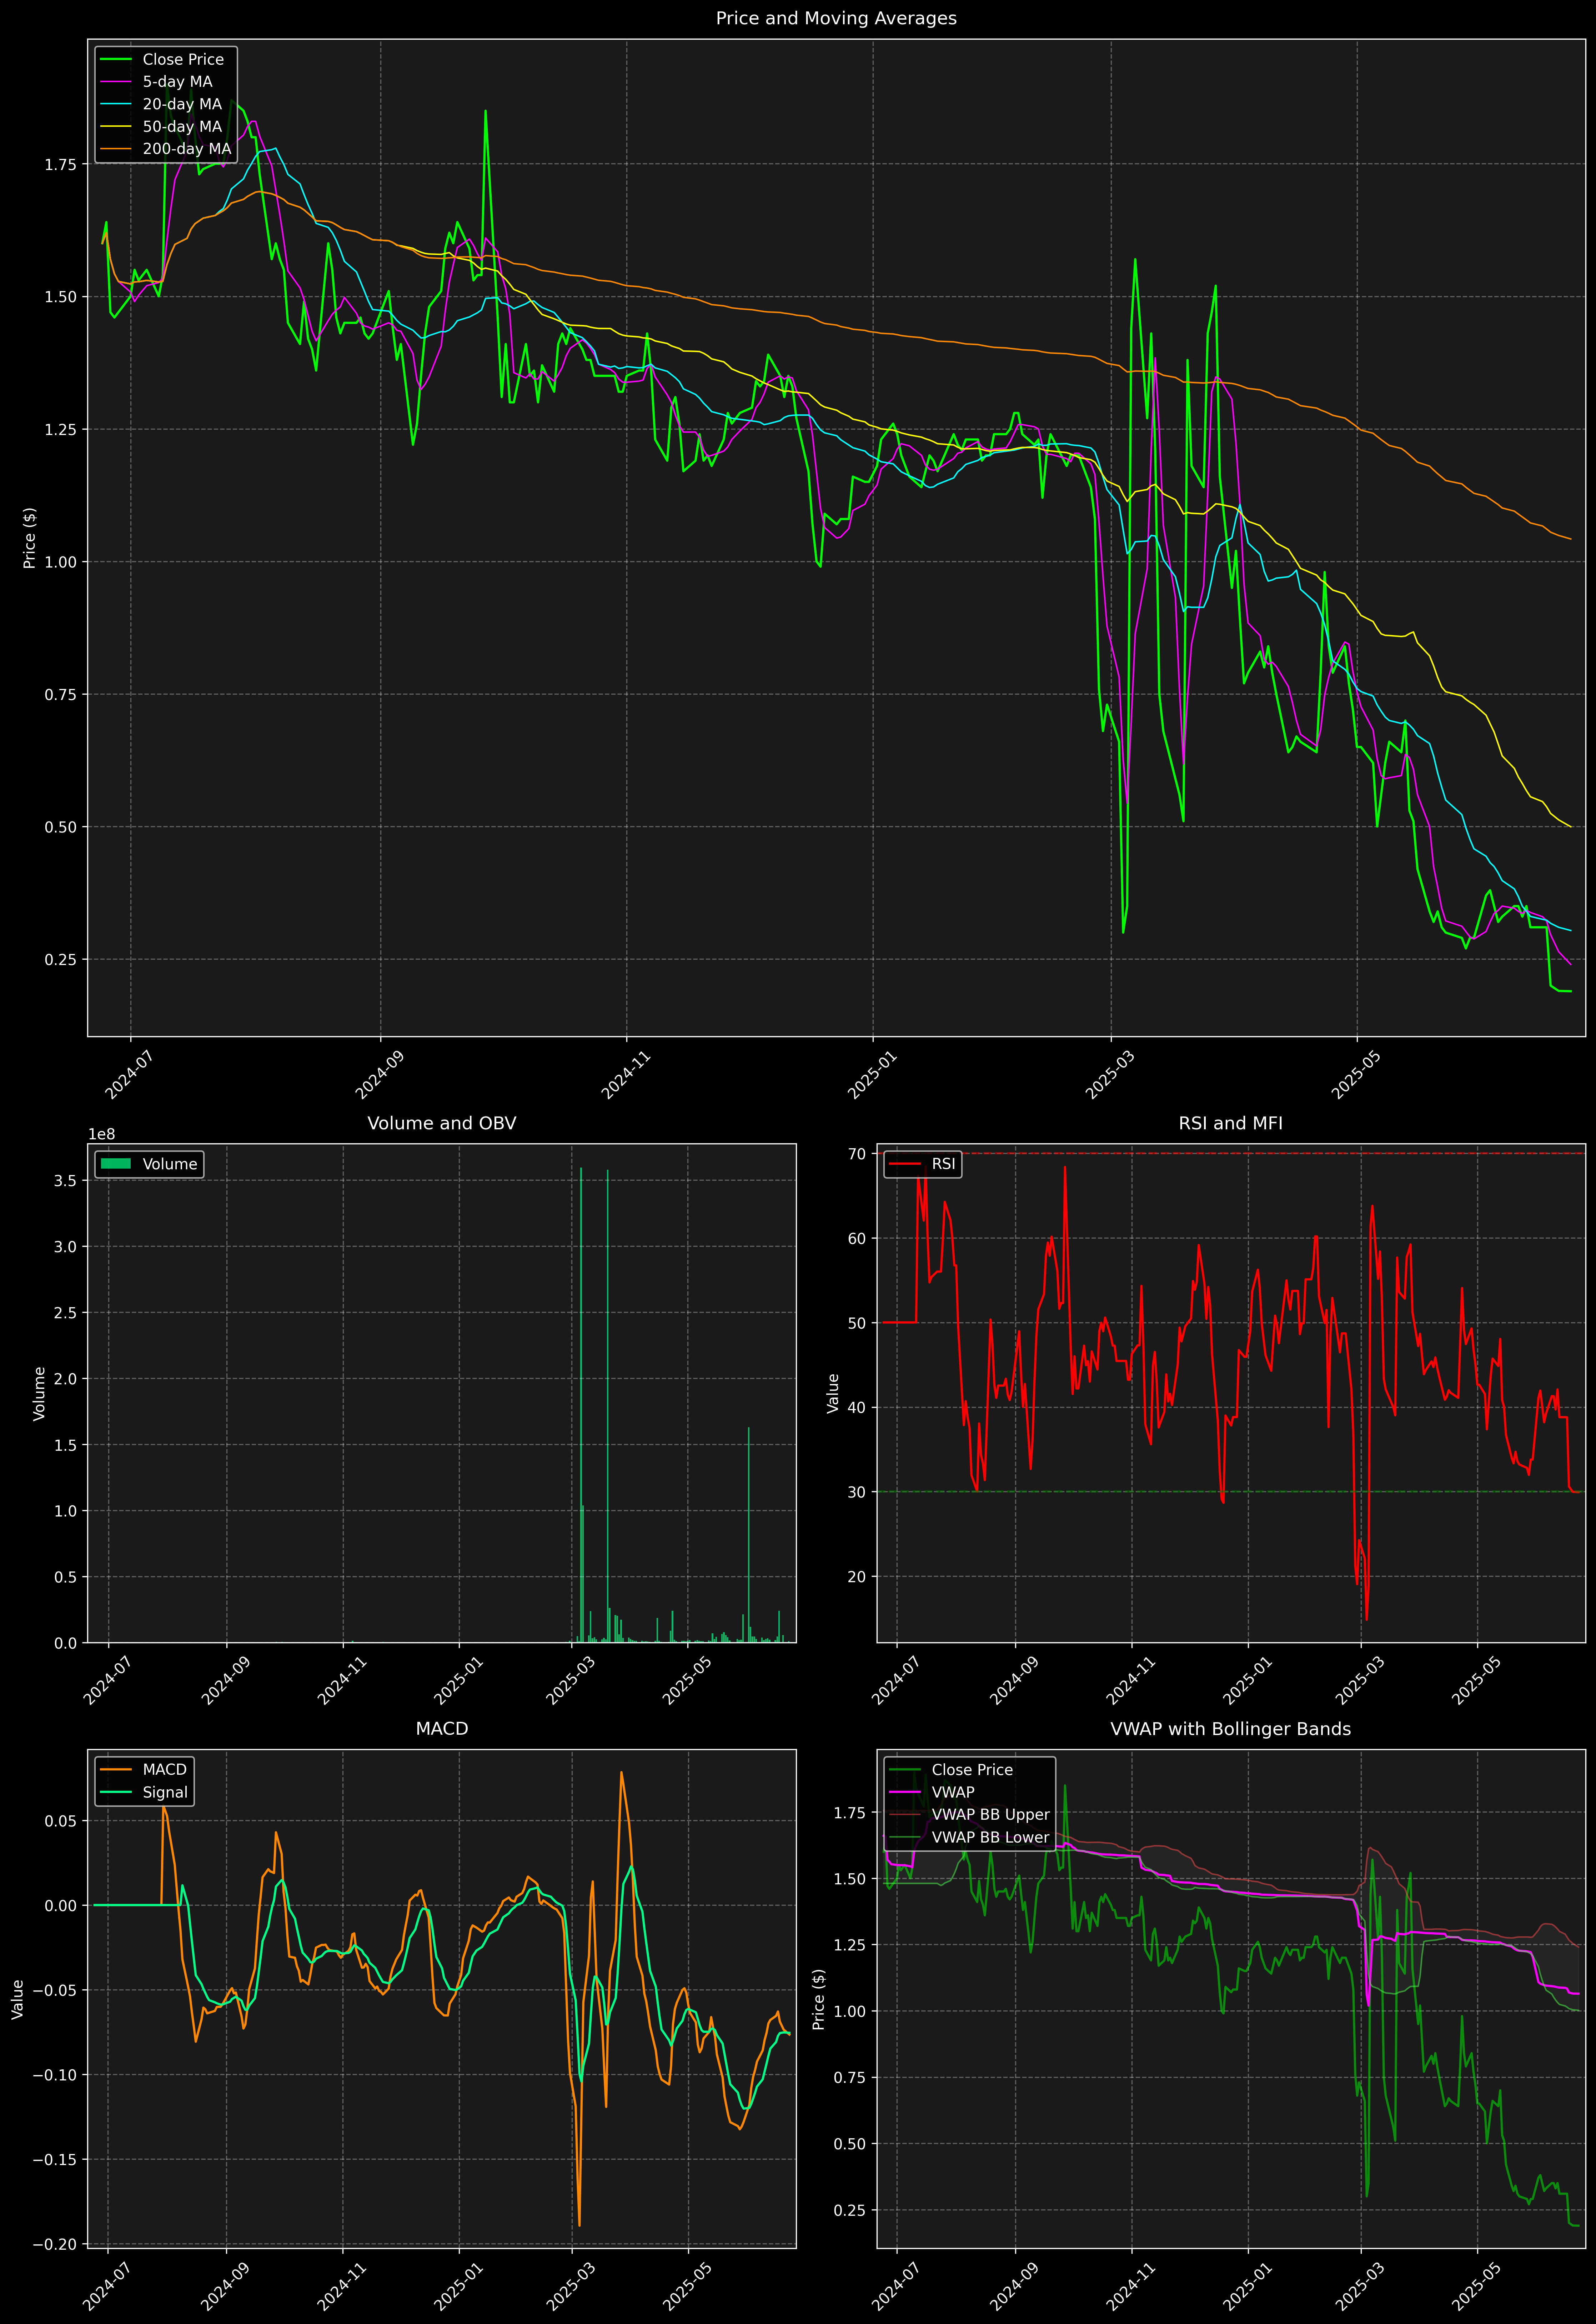Select the "Volume" legend text entry
This screenshot has height=2324, width=1596.
[x=170, y=1164]
